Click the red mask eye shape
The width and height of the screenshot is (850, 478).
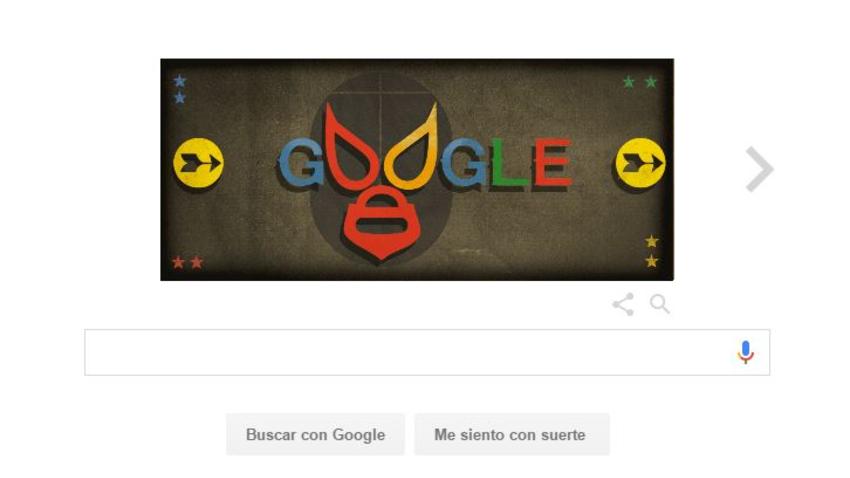pyautogui.click(x=347, y=149)
